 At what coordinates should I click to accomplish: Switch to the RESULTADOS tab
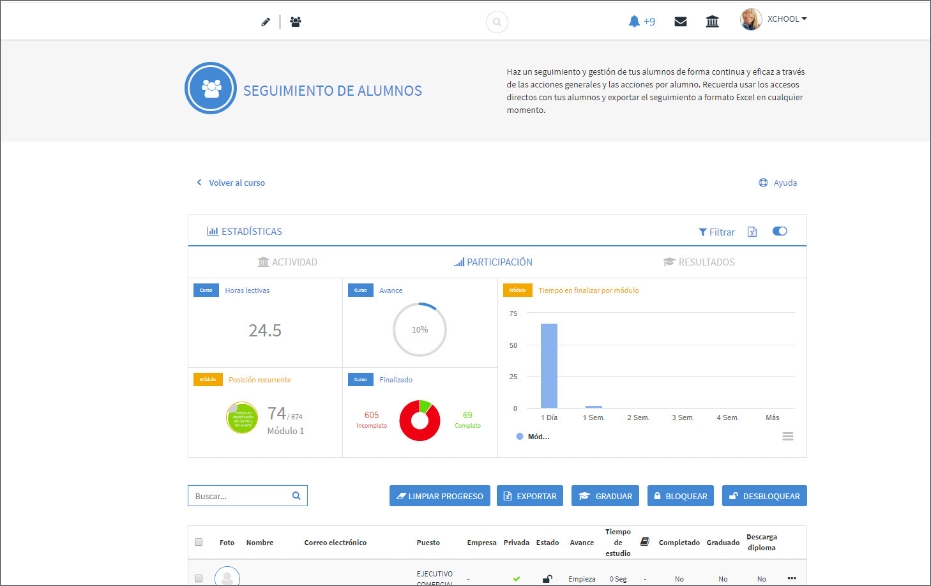pos(699,262)
